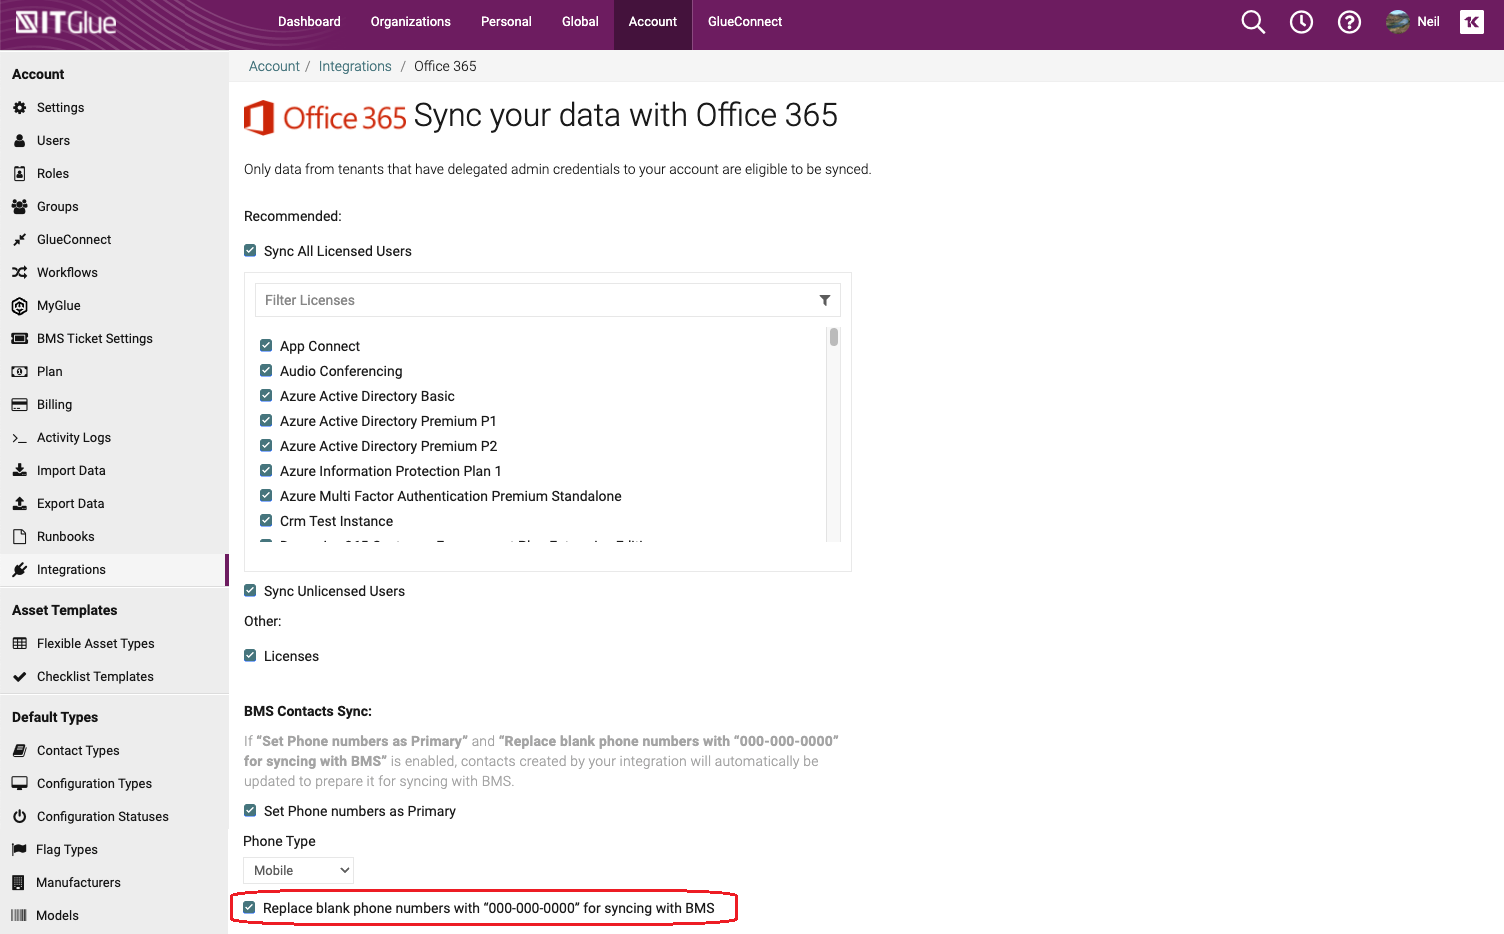
Task: Uncheck Crm Test Instance license
Action: tap(266, 521)
